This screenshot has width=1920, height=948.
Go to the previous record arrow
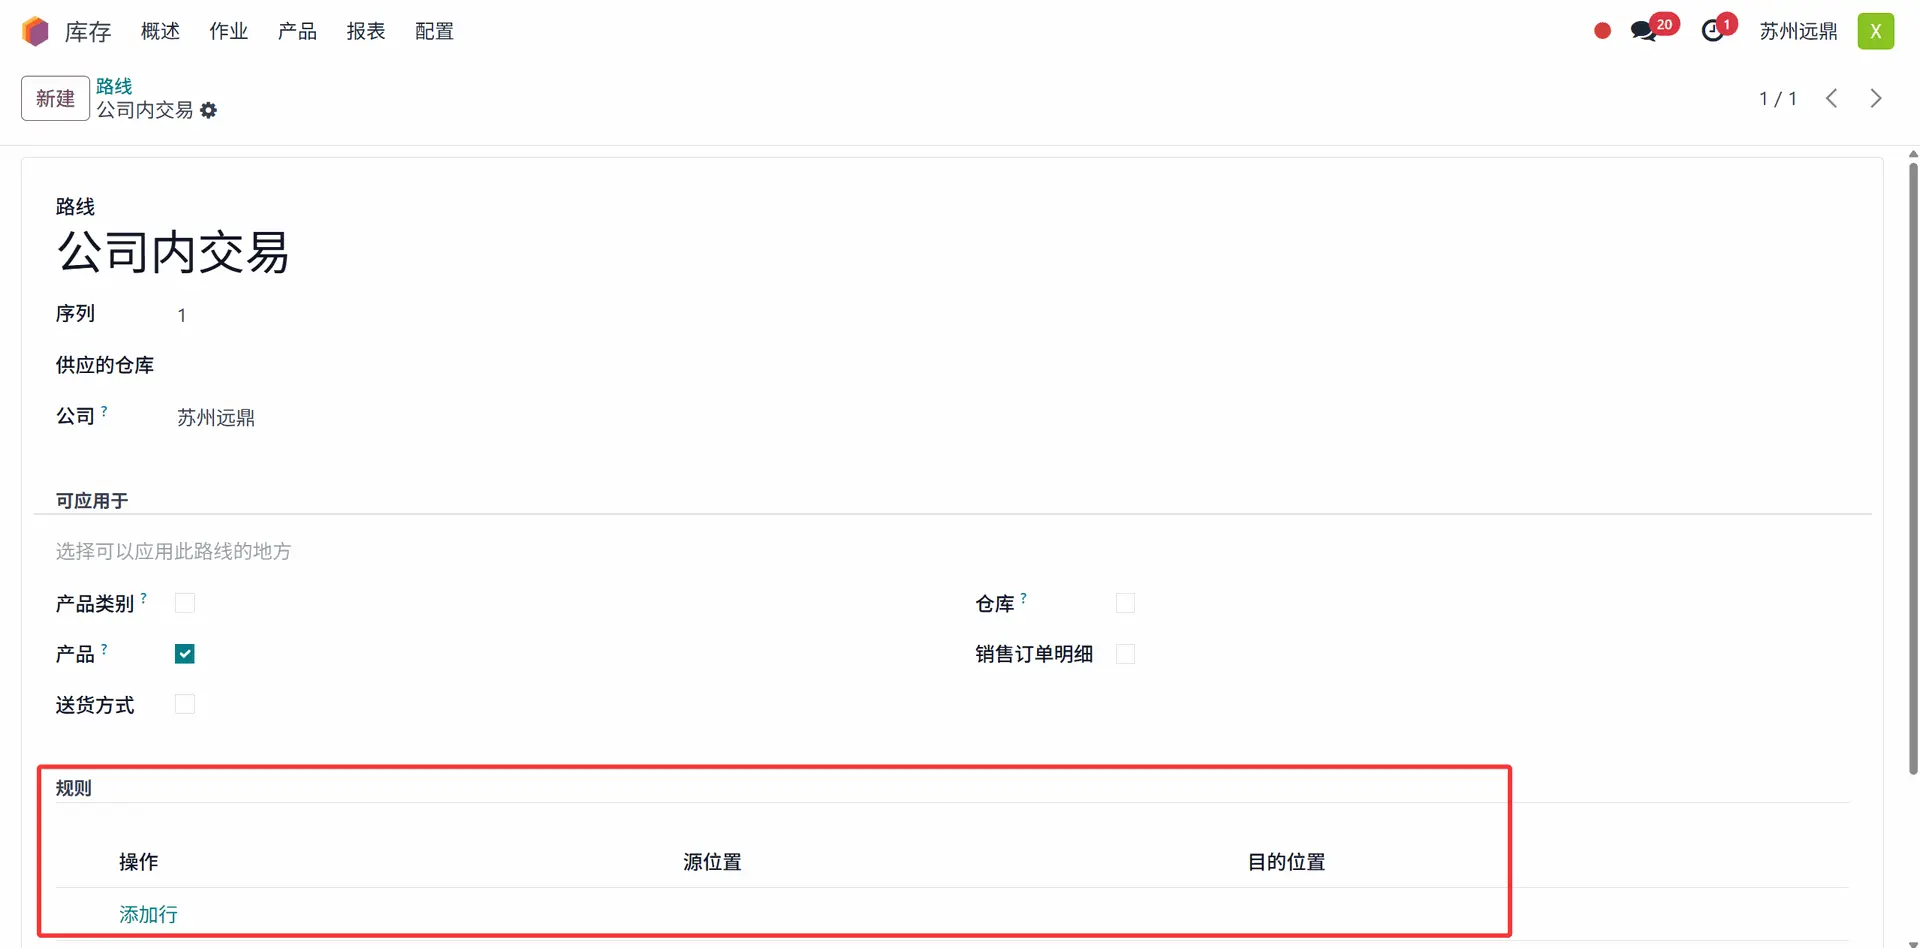(1831, 98)
